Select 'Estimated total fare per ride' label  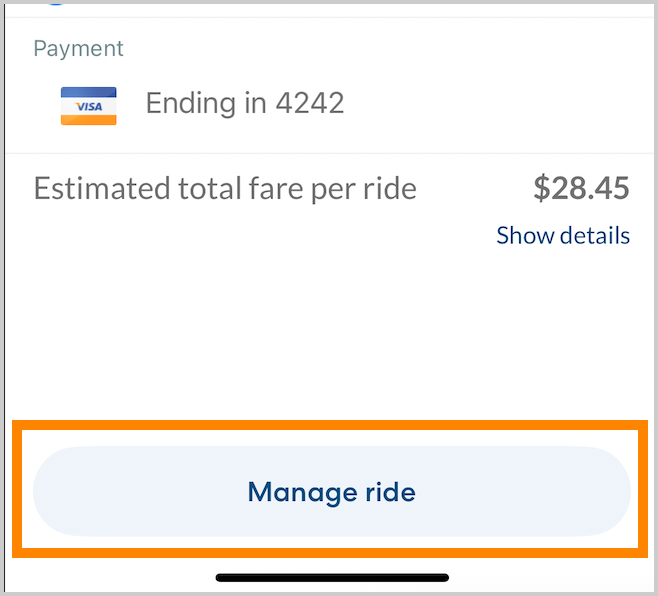[x=225, y=188]
